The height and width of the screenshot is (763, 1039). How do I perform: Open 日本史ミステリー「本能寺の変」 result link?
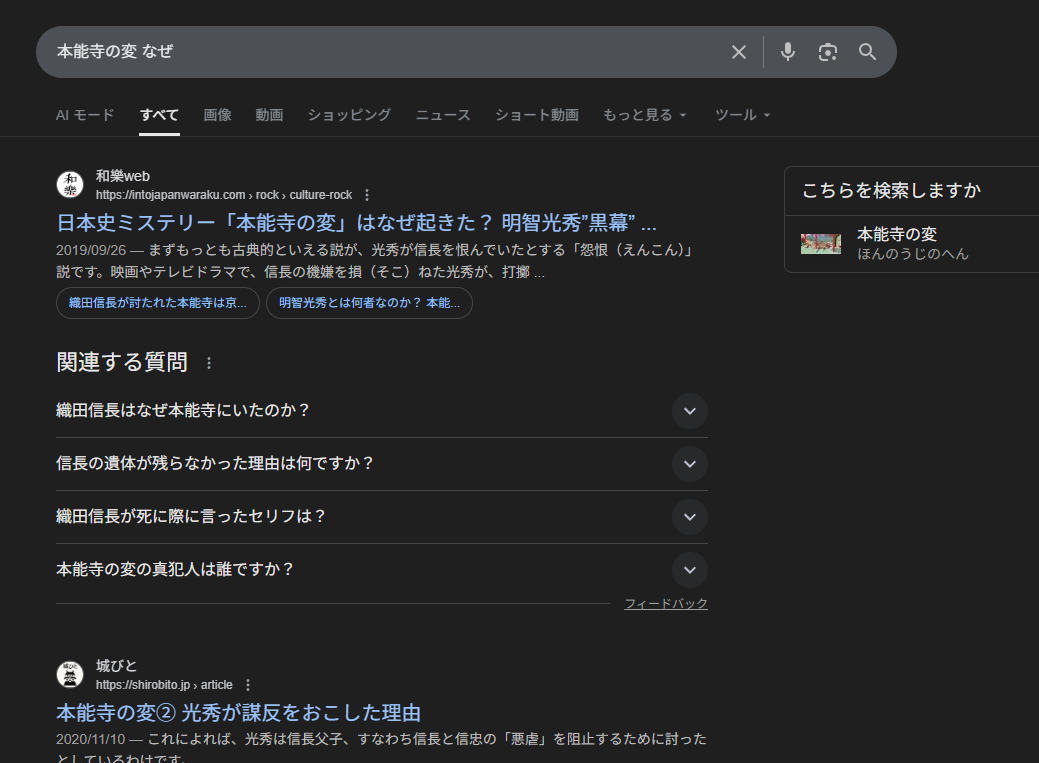tap(356, 222)
